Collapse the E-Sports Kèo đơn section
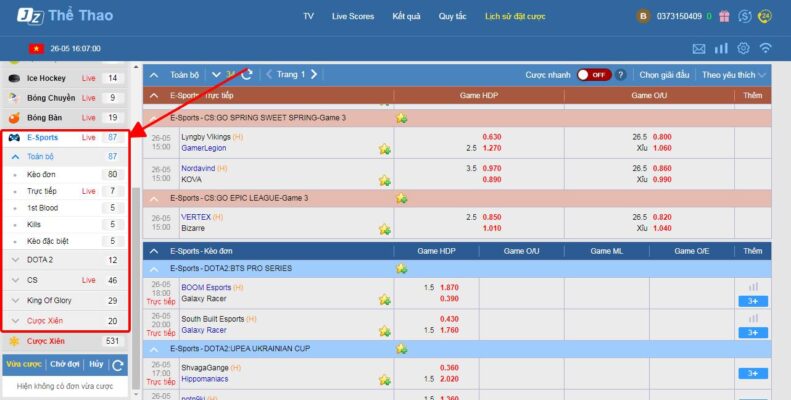791x400 pixels. [x=154, y=251]
